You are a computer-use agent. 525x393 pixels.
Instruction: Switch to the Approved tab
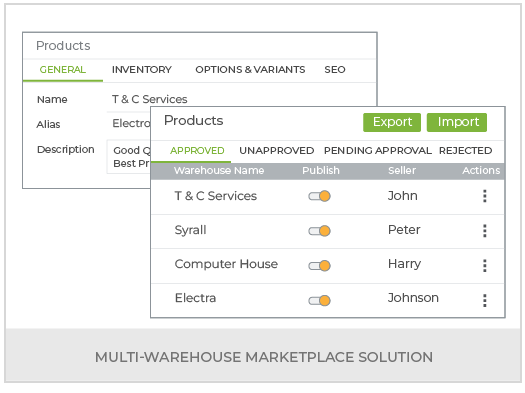pyautogui.click(x=197, y=151)
